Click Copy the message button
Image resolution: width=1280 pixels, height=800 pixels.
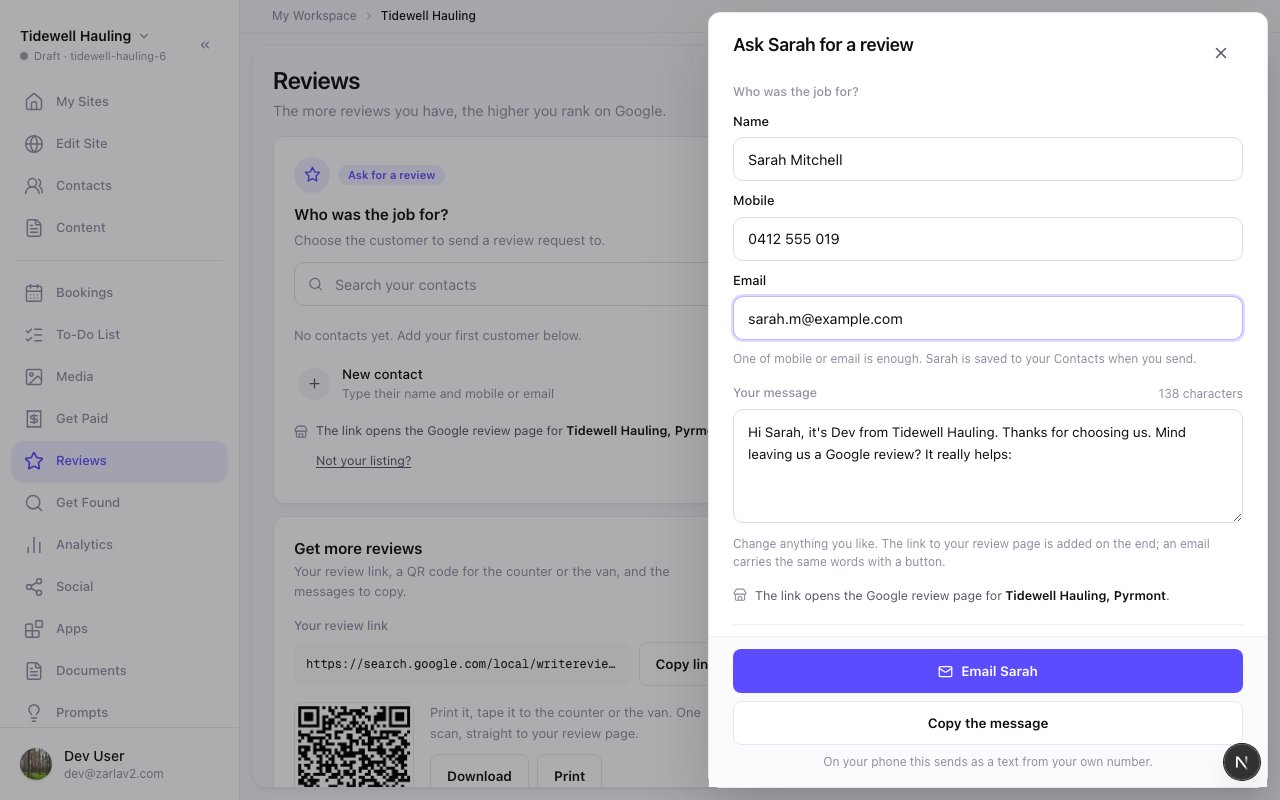point(987,723)
